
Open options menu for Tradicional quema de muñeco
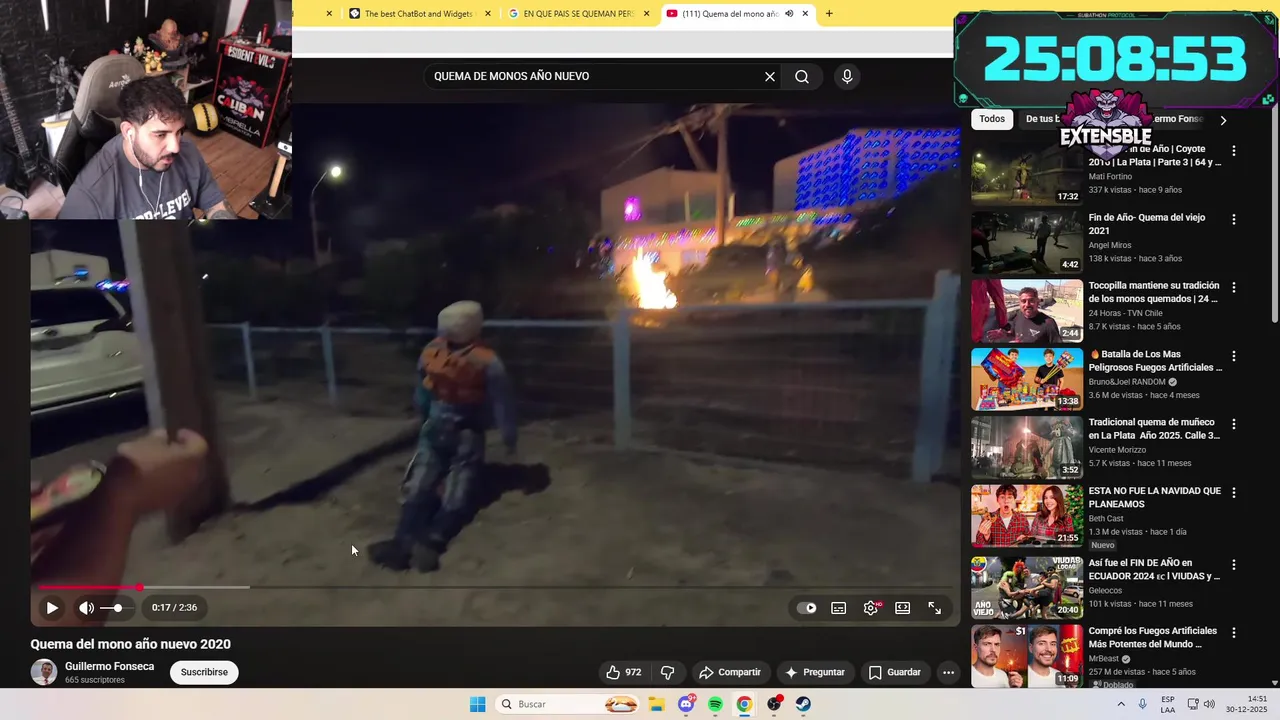pyautogui.click(x=1234, y=424)
